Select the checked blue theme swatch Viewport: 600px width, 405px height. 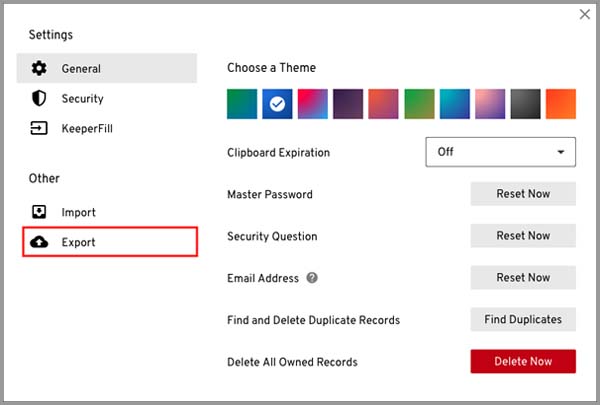tap(277, 104)
